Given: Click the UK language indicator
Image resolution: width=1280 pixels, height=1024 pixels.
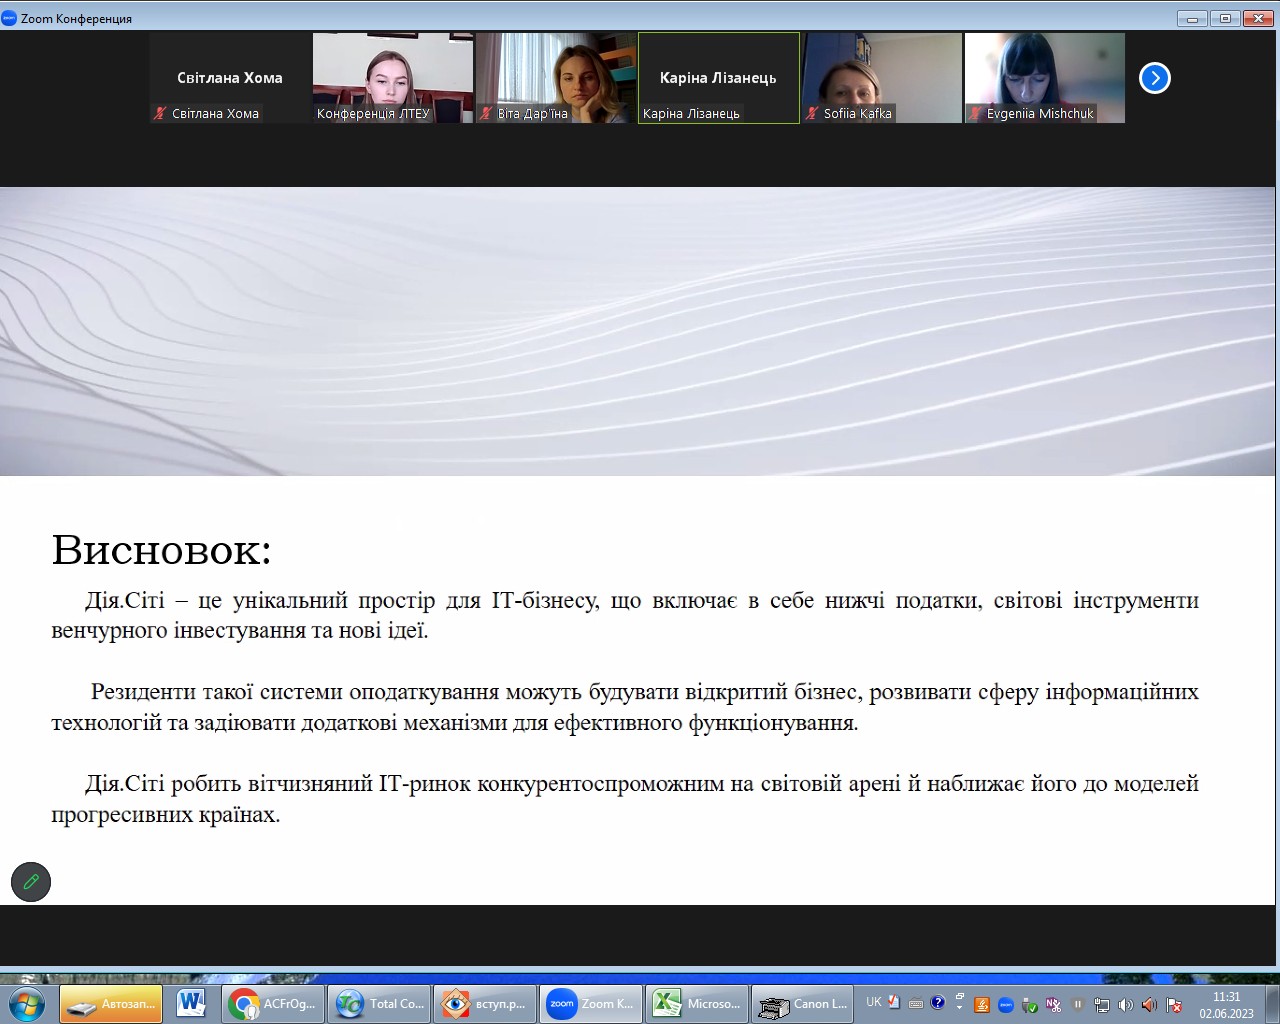Looking at the screenshot, I should point(874,1002).
